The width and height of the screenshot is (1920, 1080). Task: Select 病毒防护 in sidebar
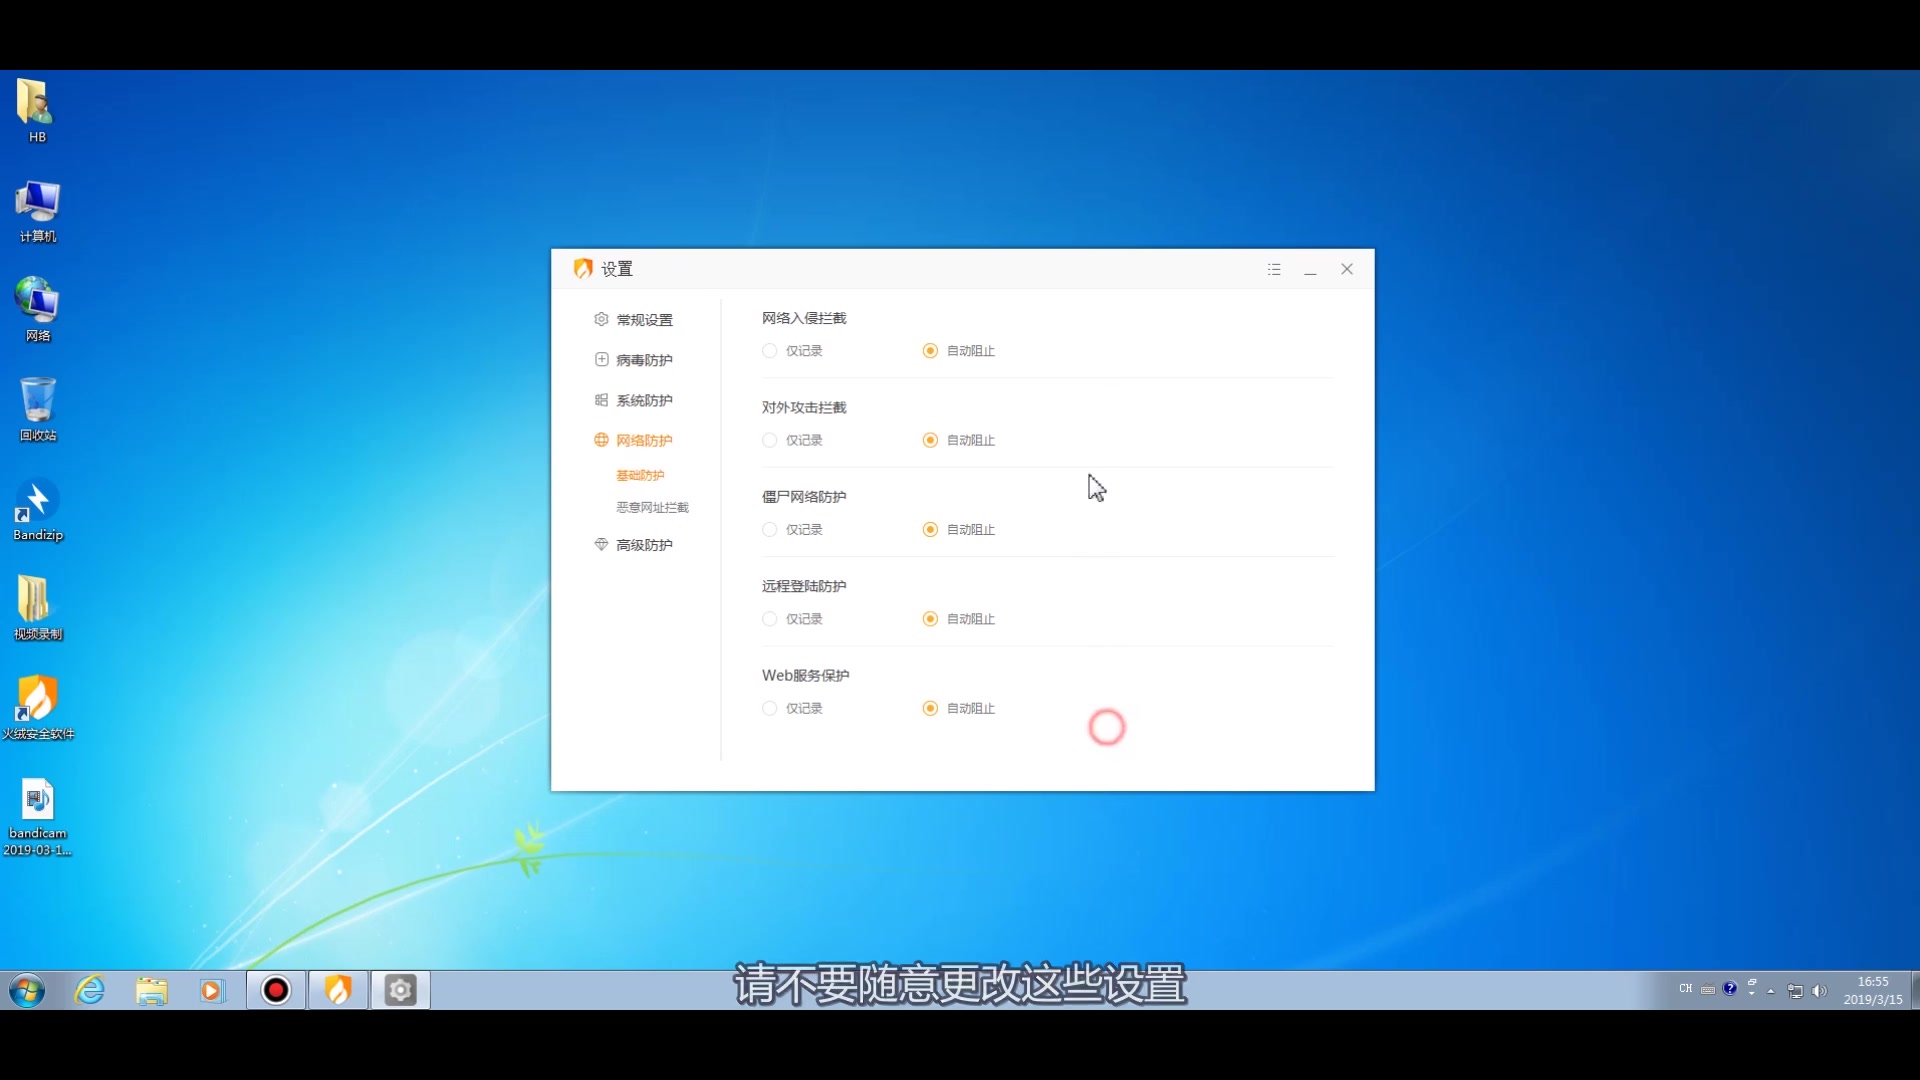point(645,359)
